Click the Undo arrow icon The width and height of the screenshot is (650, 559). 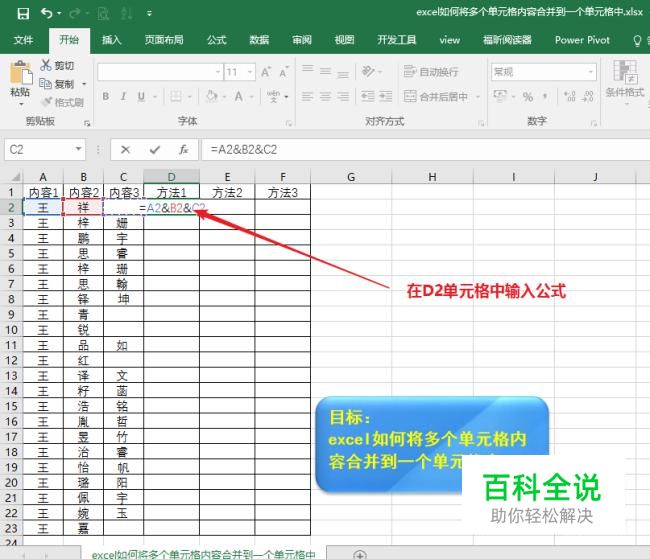click(46, 13)
